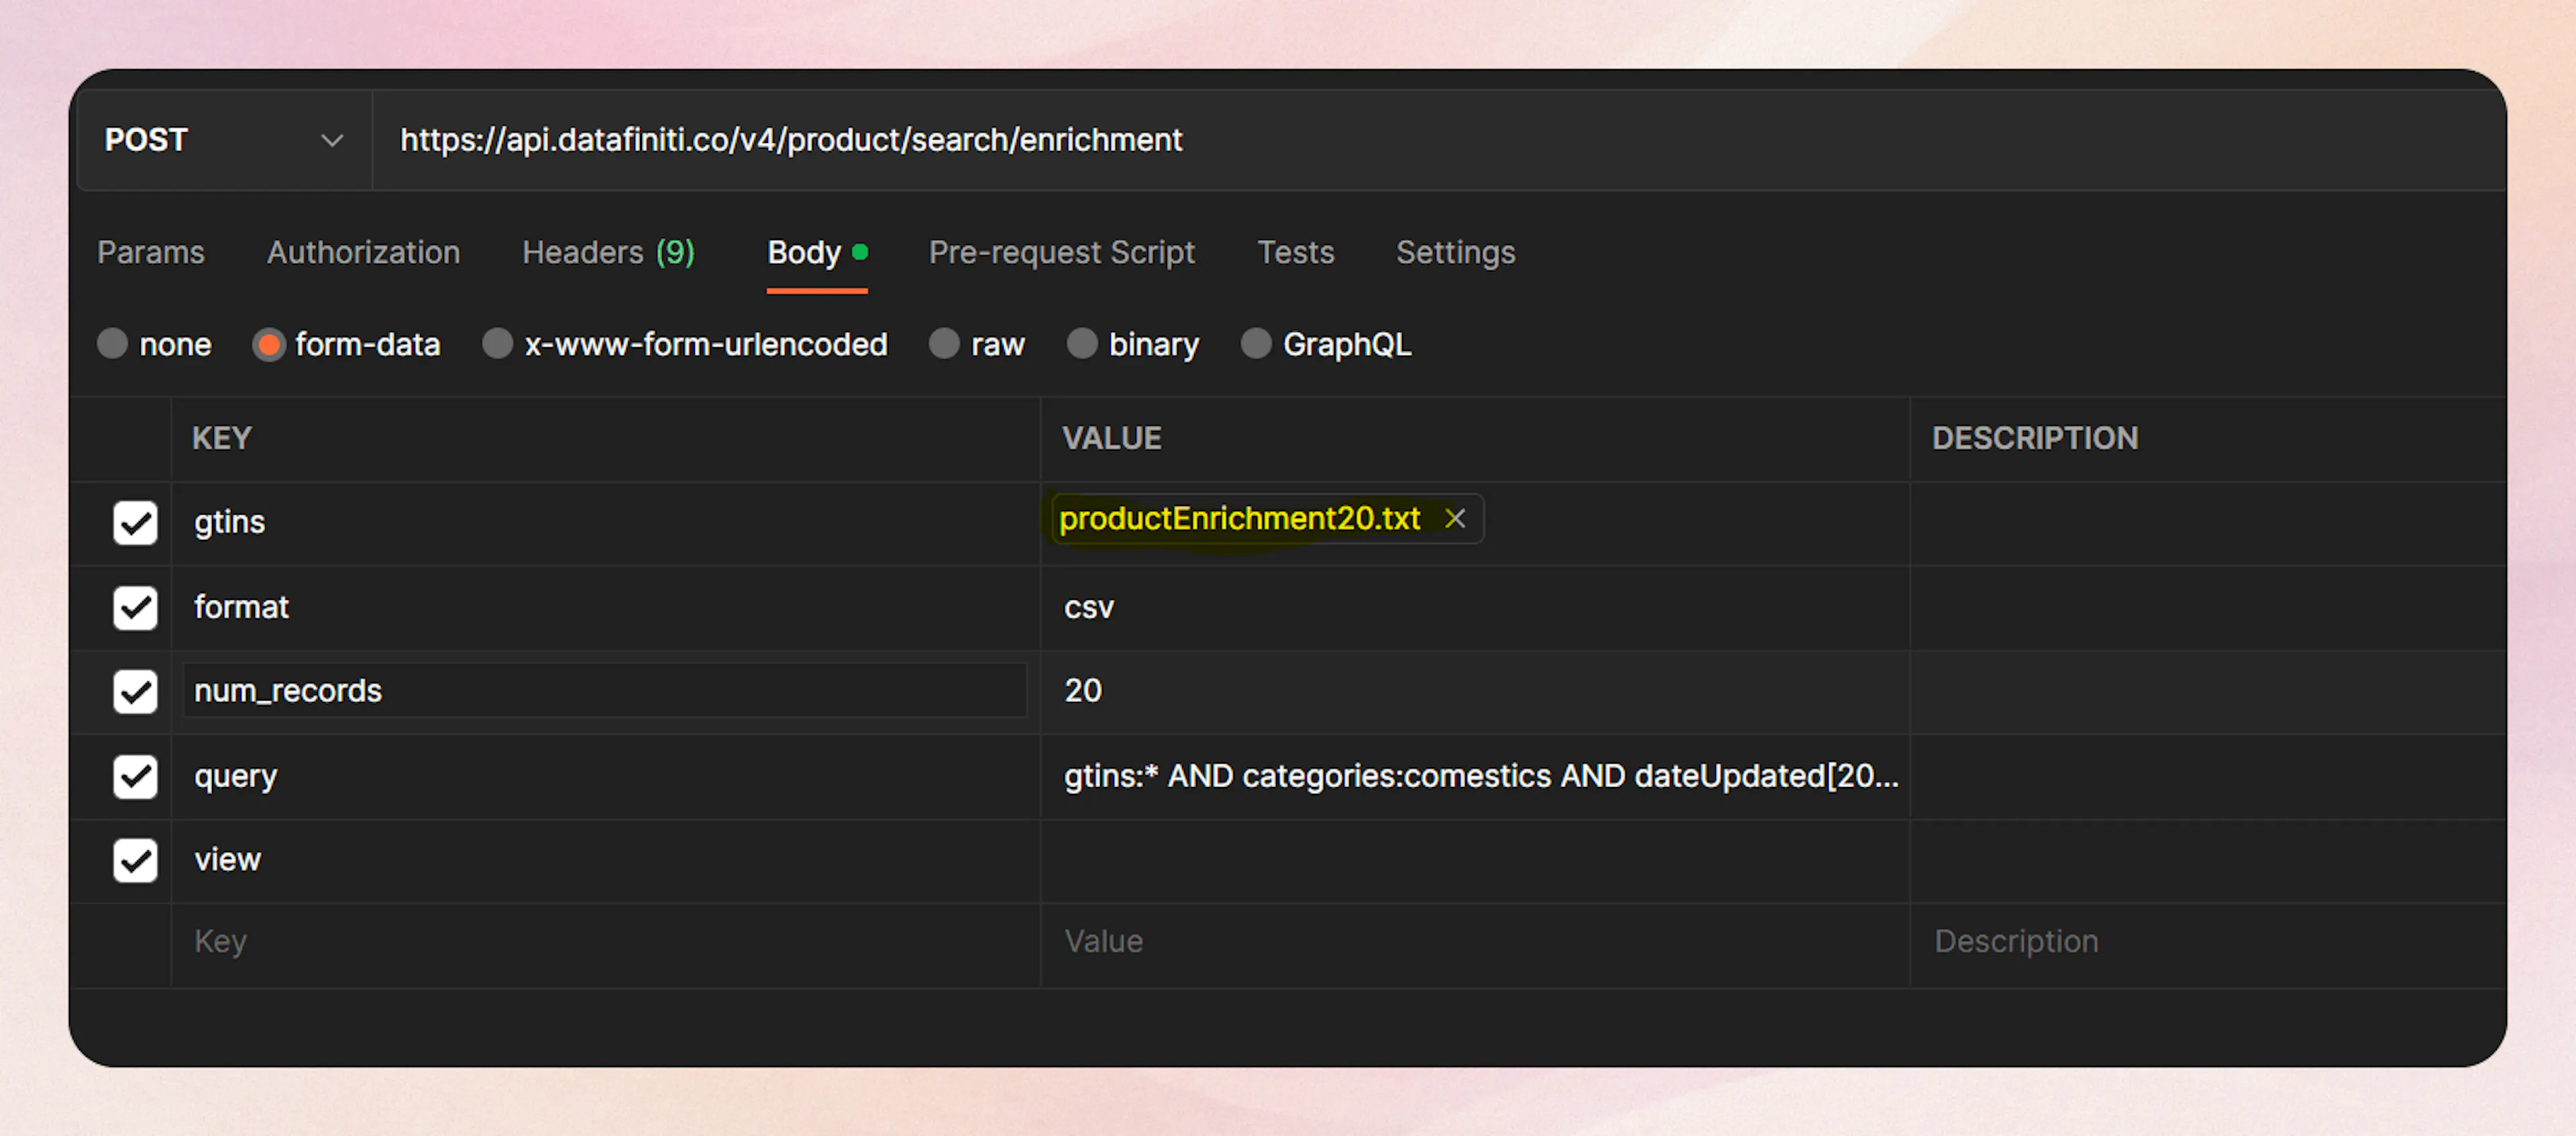Uncheck the gtins parameter row
This screenshot has height=1136, width=2576.
pos(135,522)
